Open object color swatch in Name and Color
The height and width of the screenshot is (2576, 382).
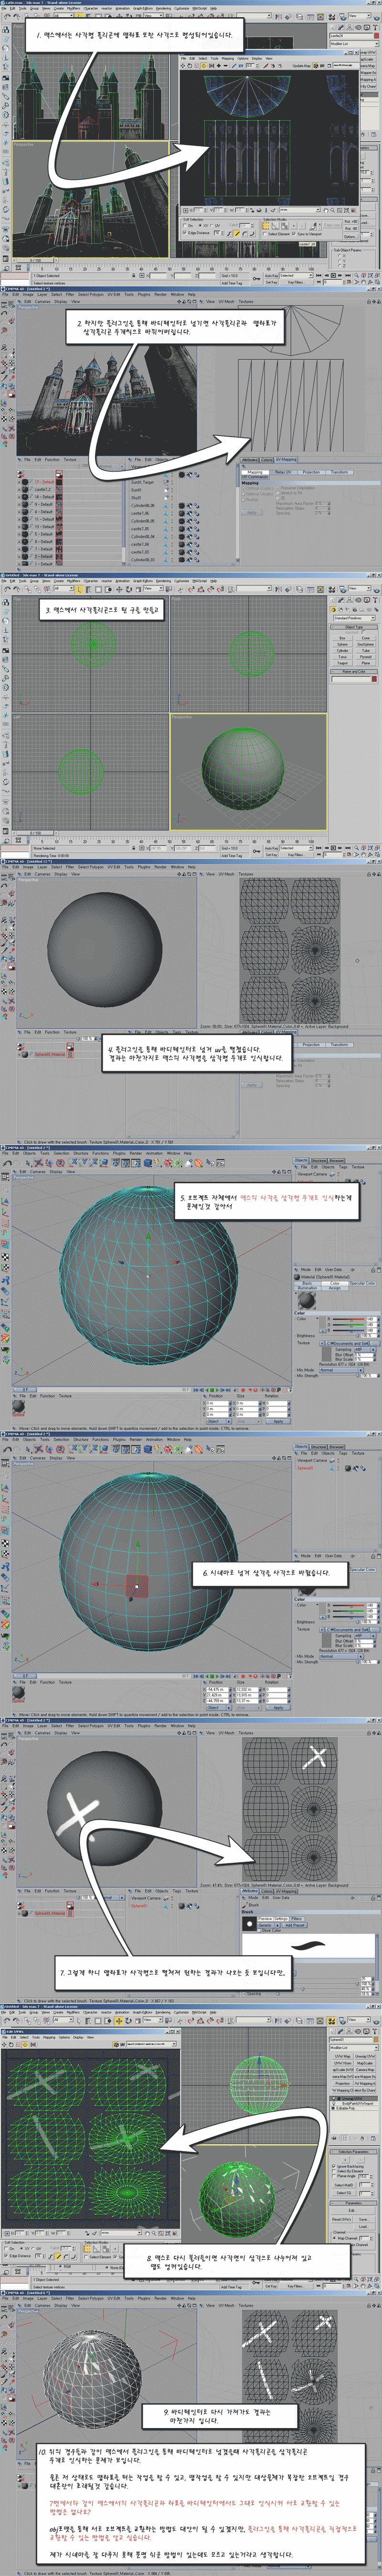tap(374, 679)
